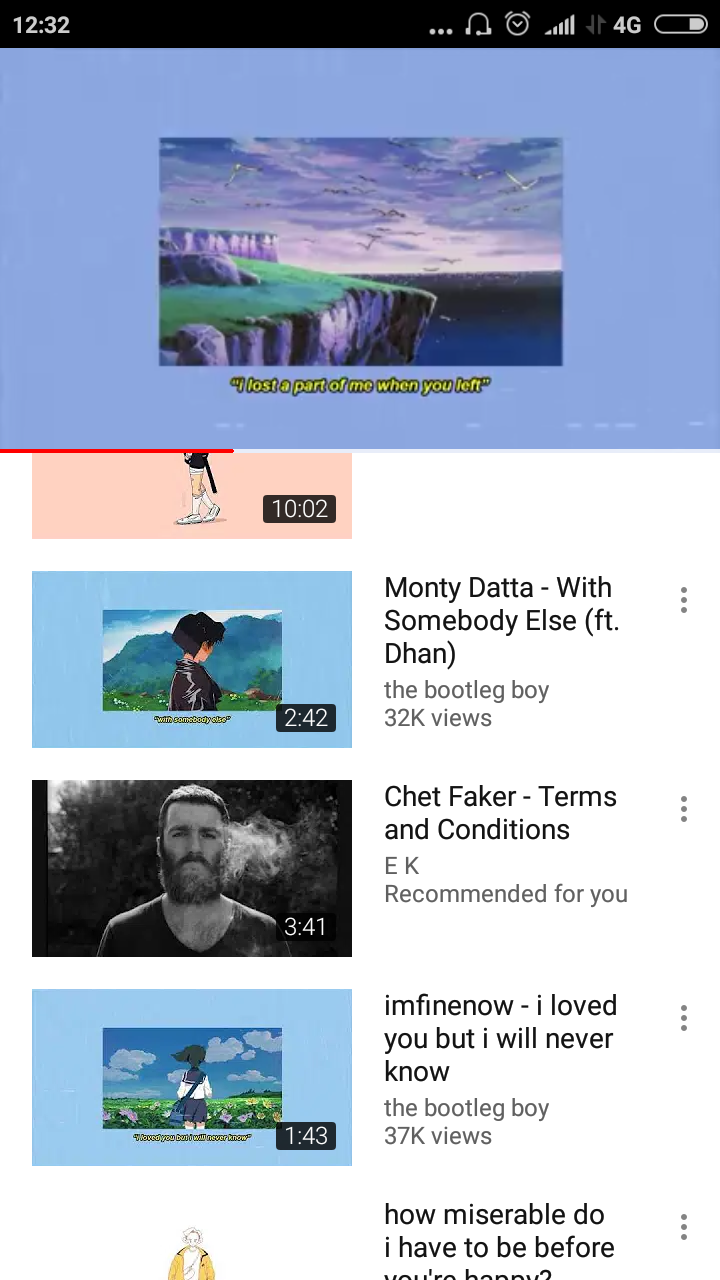Tap the playing video to show controls
This screenshot has width=720, height=1280.
(360, 248)
